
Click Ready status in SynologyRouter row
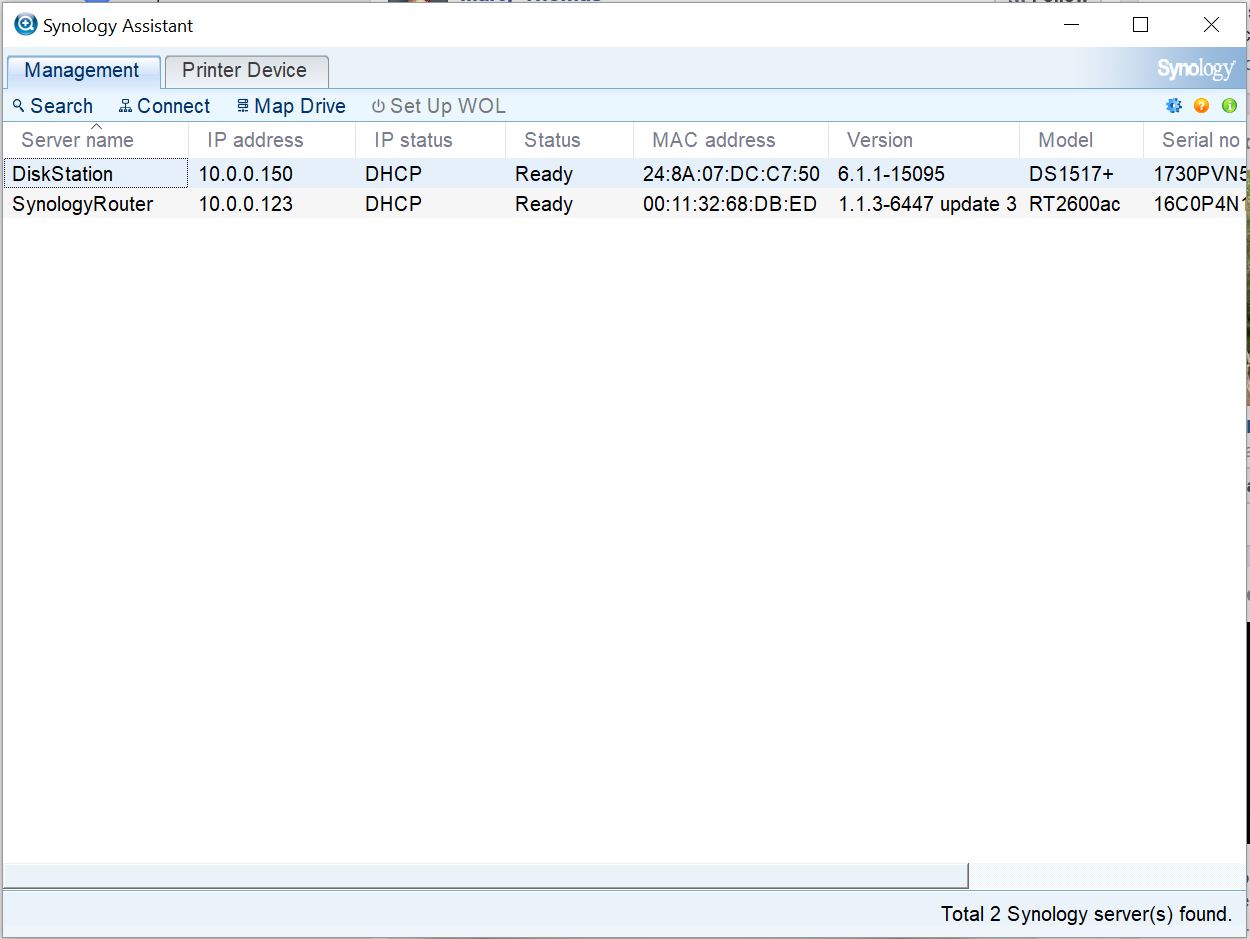(544, 204)
